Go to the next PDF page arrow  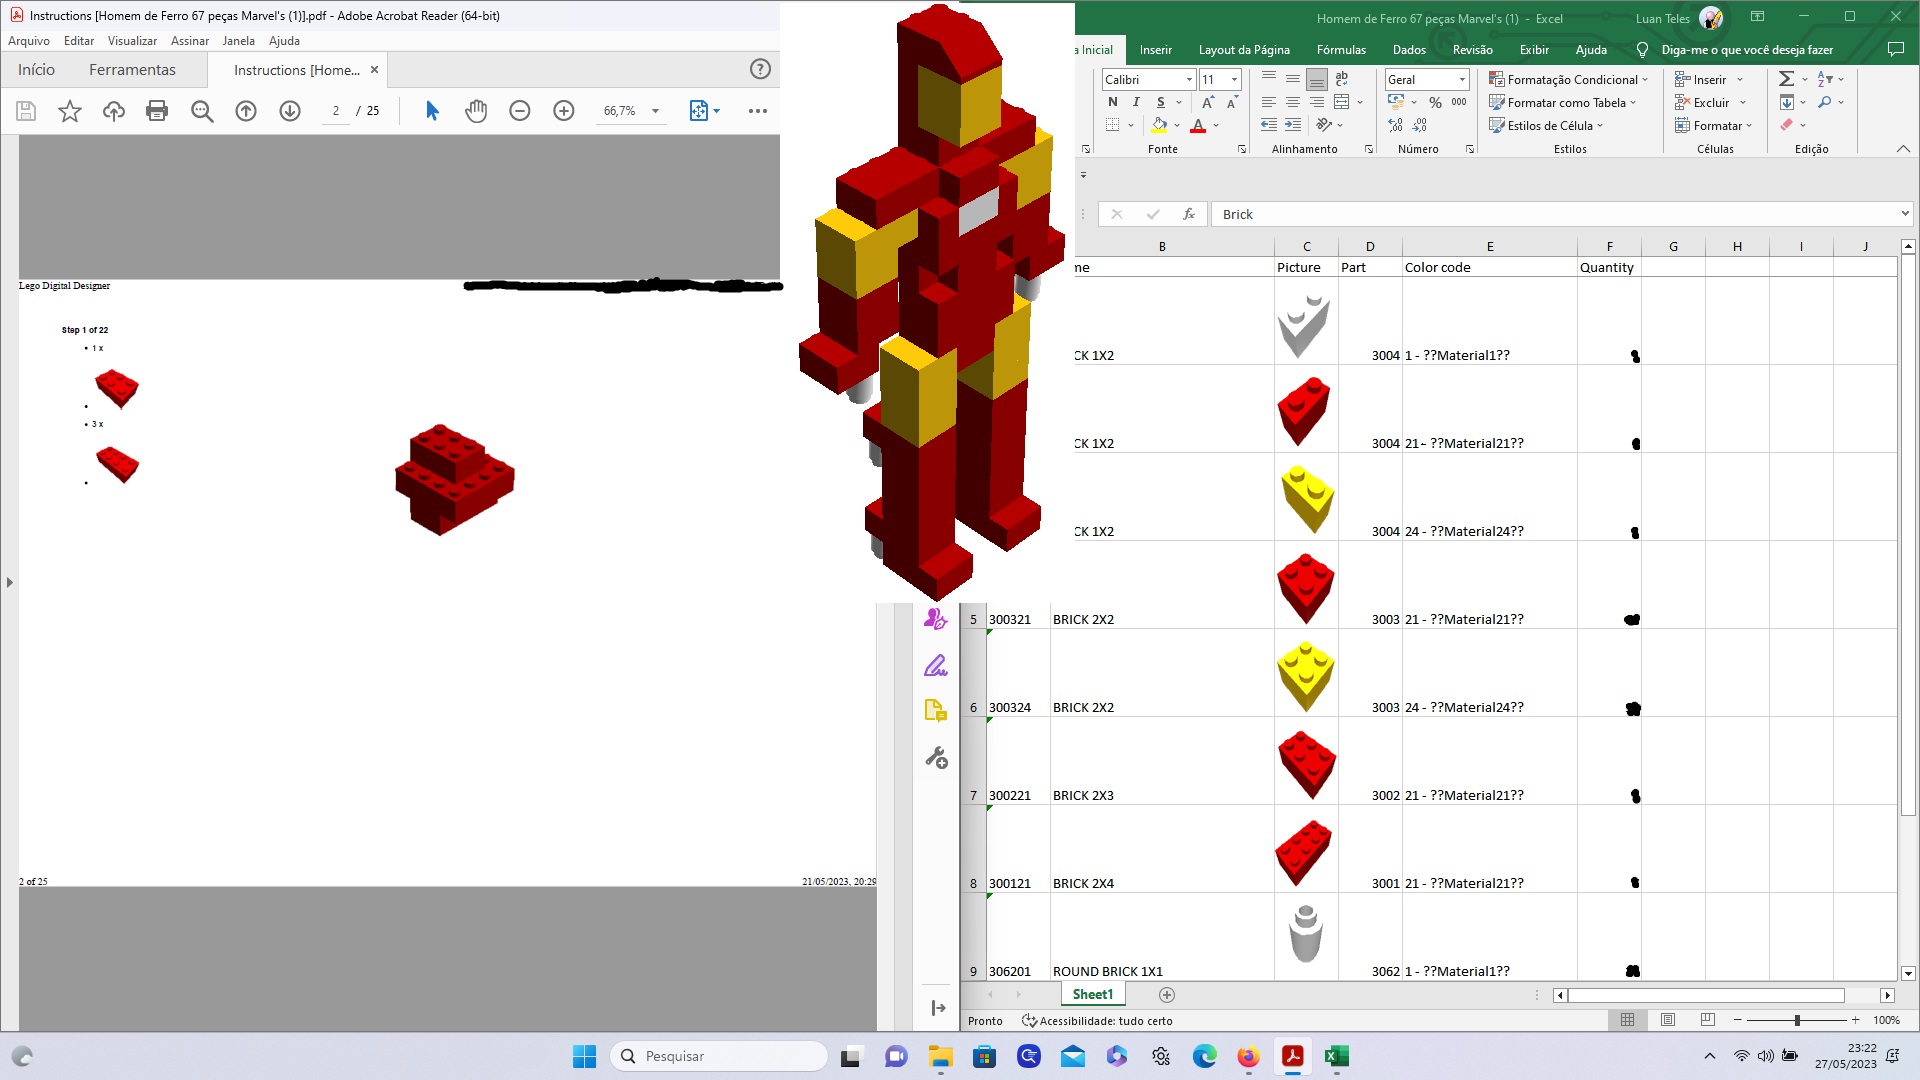coord(290,111)
